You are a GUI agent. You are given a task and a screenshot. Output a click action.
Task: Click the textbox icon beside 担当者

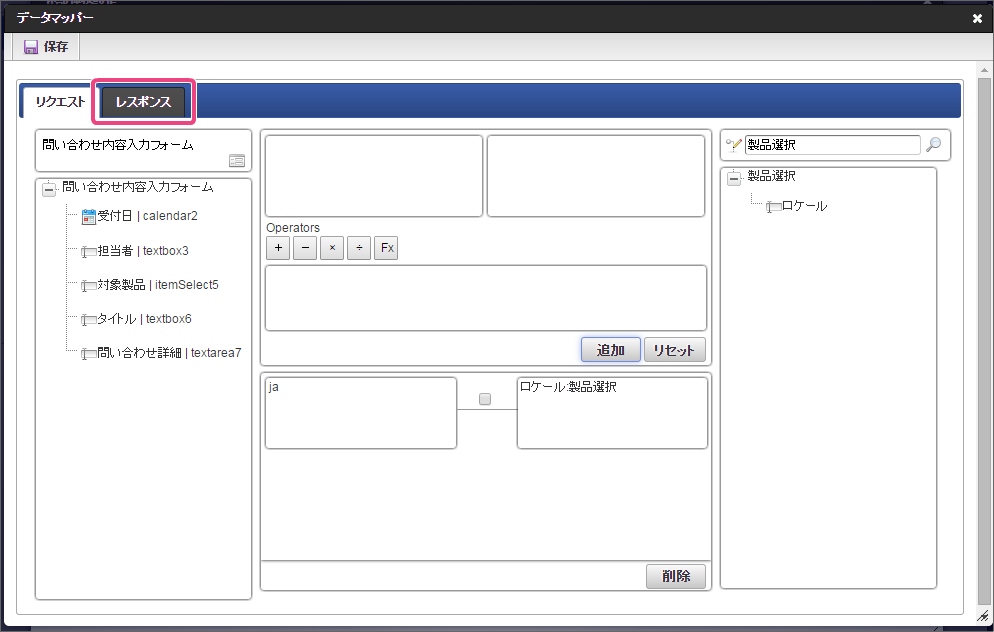point(89,252)
